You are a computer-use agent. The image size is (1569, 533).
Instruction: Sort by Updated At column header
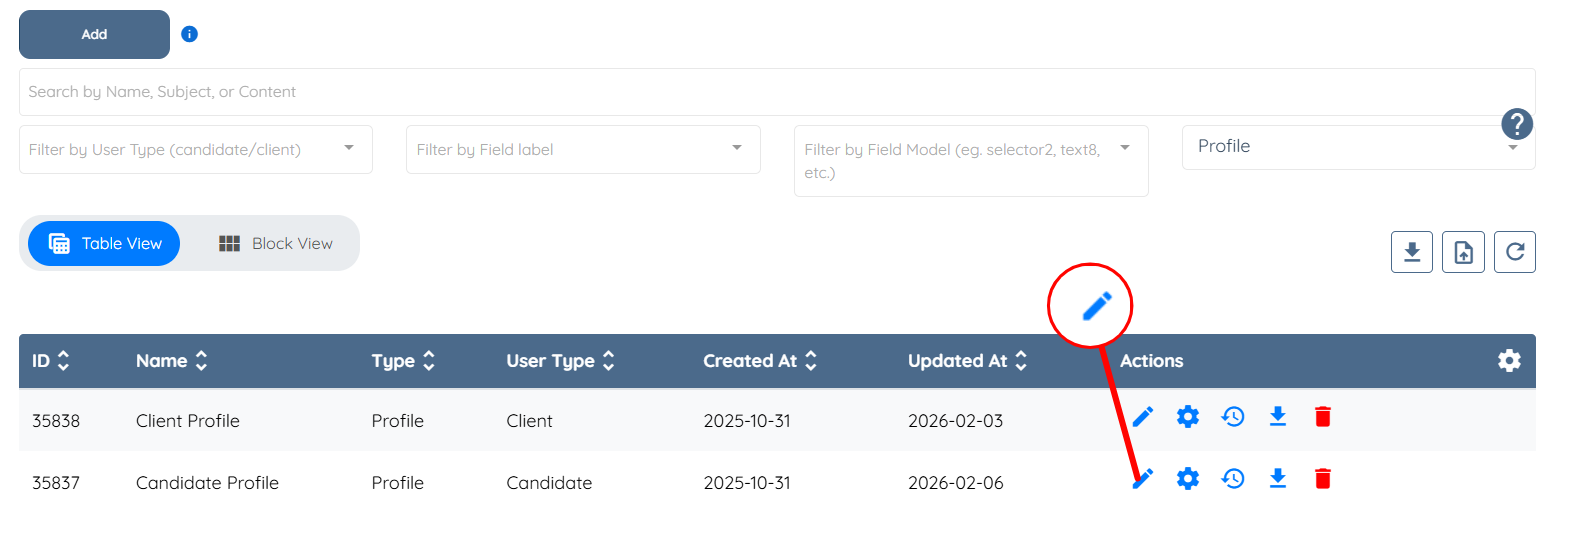pyautogui.click(x=967, y=361)
